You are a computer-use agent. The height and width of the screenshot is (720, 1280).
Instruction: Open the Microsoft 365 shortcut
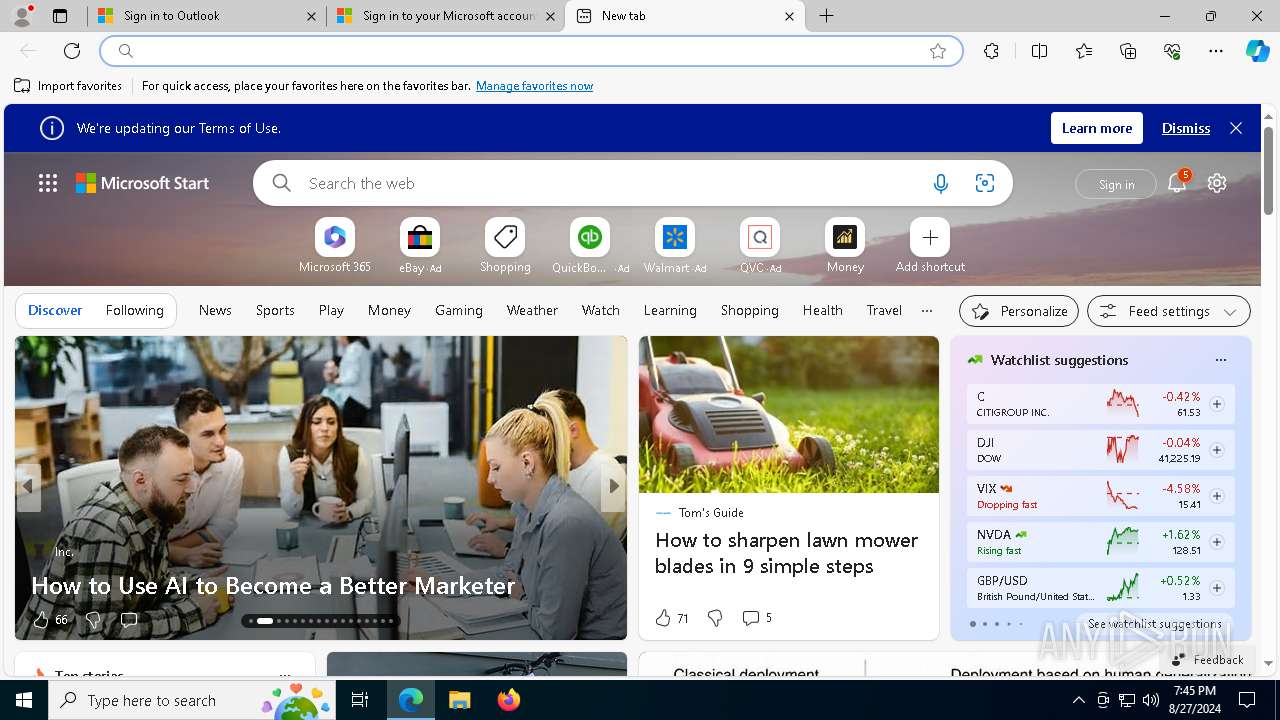(335, 246)
